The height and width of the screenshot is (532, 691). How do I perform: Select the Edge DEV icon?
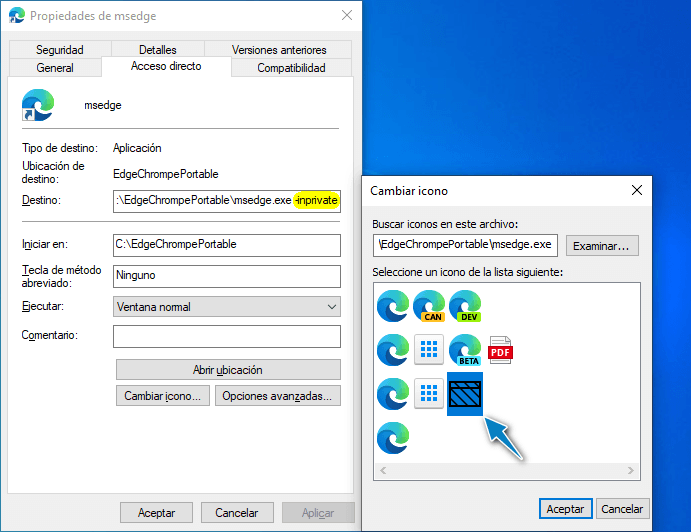point(465,305)
